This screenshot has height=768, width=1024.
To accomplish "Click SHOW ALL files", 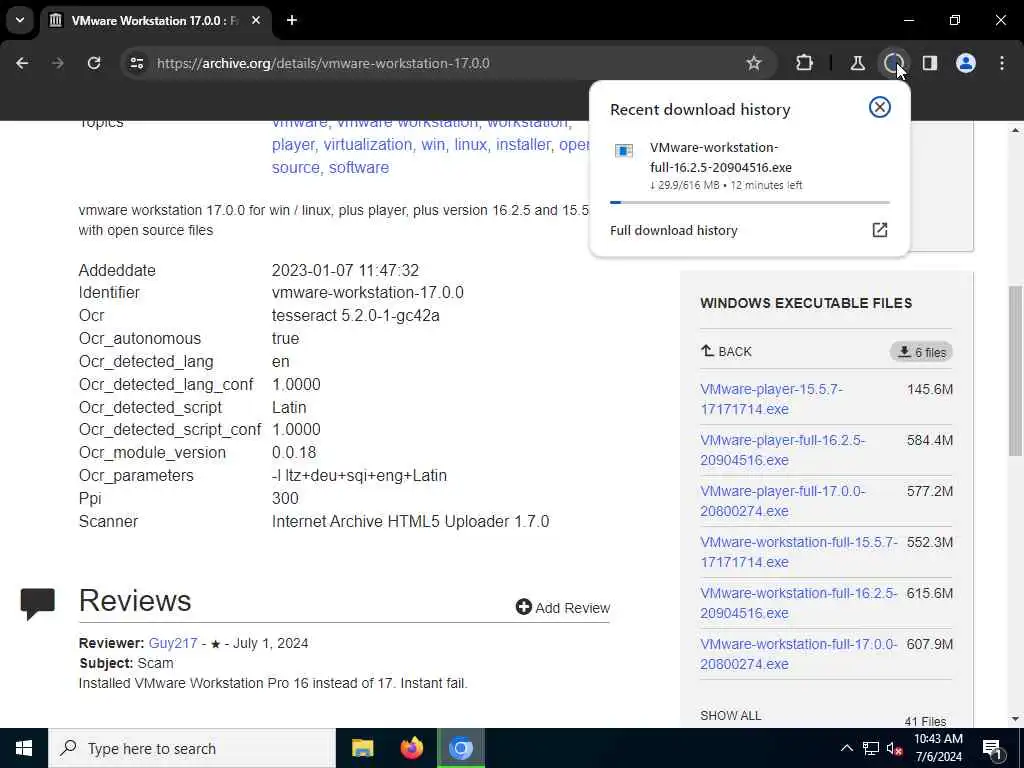I will 730,715.
